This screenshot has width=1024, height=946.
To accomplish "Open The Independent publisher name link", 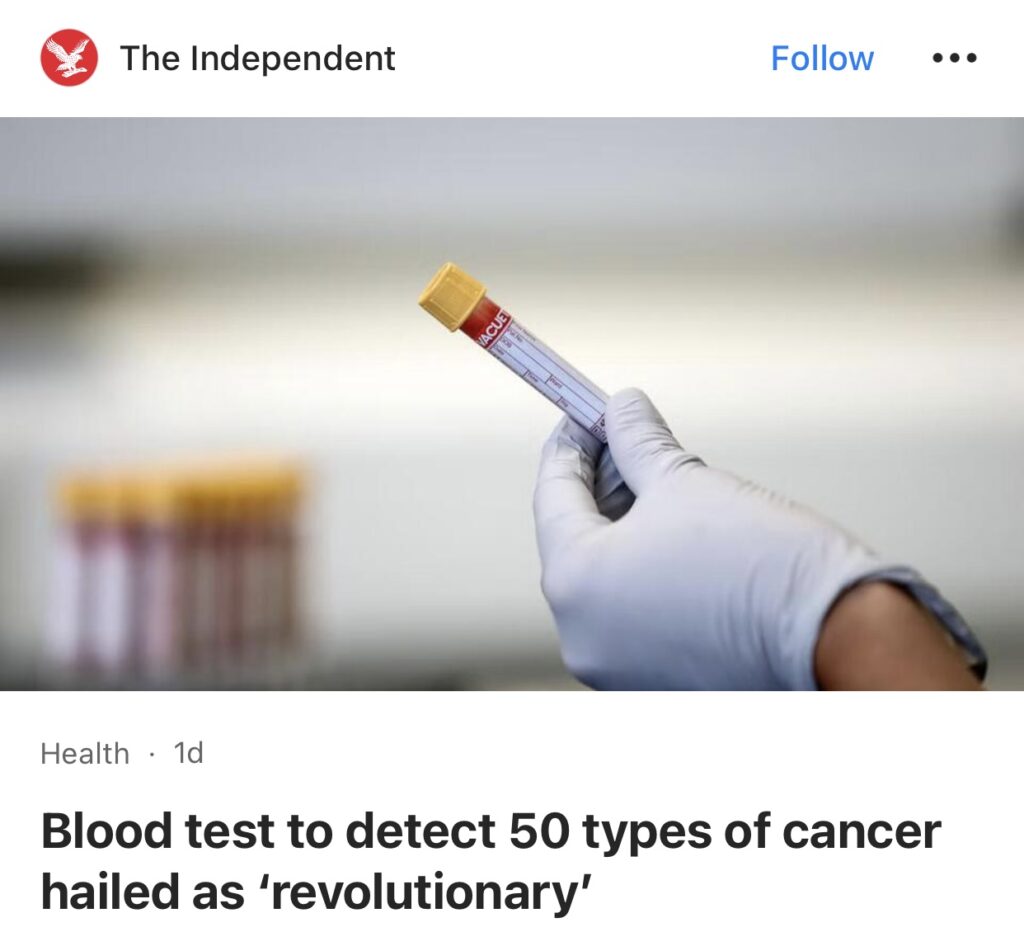I will click(257, 58).
